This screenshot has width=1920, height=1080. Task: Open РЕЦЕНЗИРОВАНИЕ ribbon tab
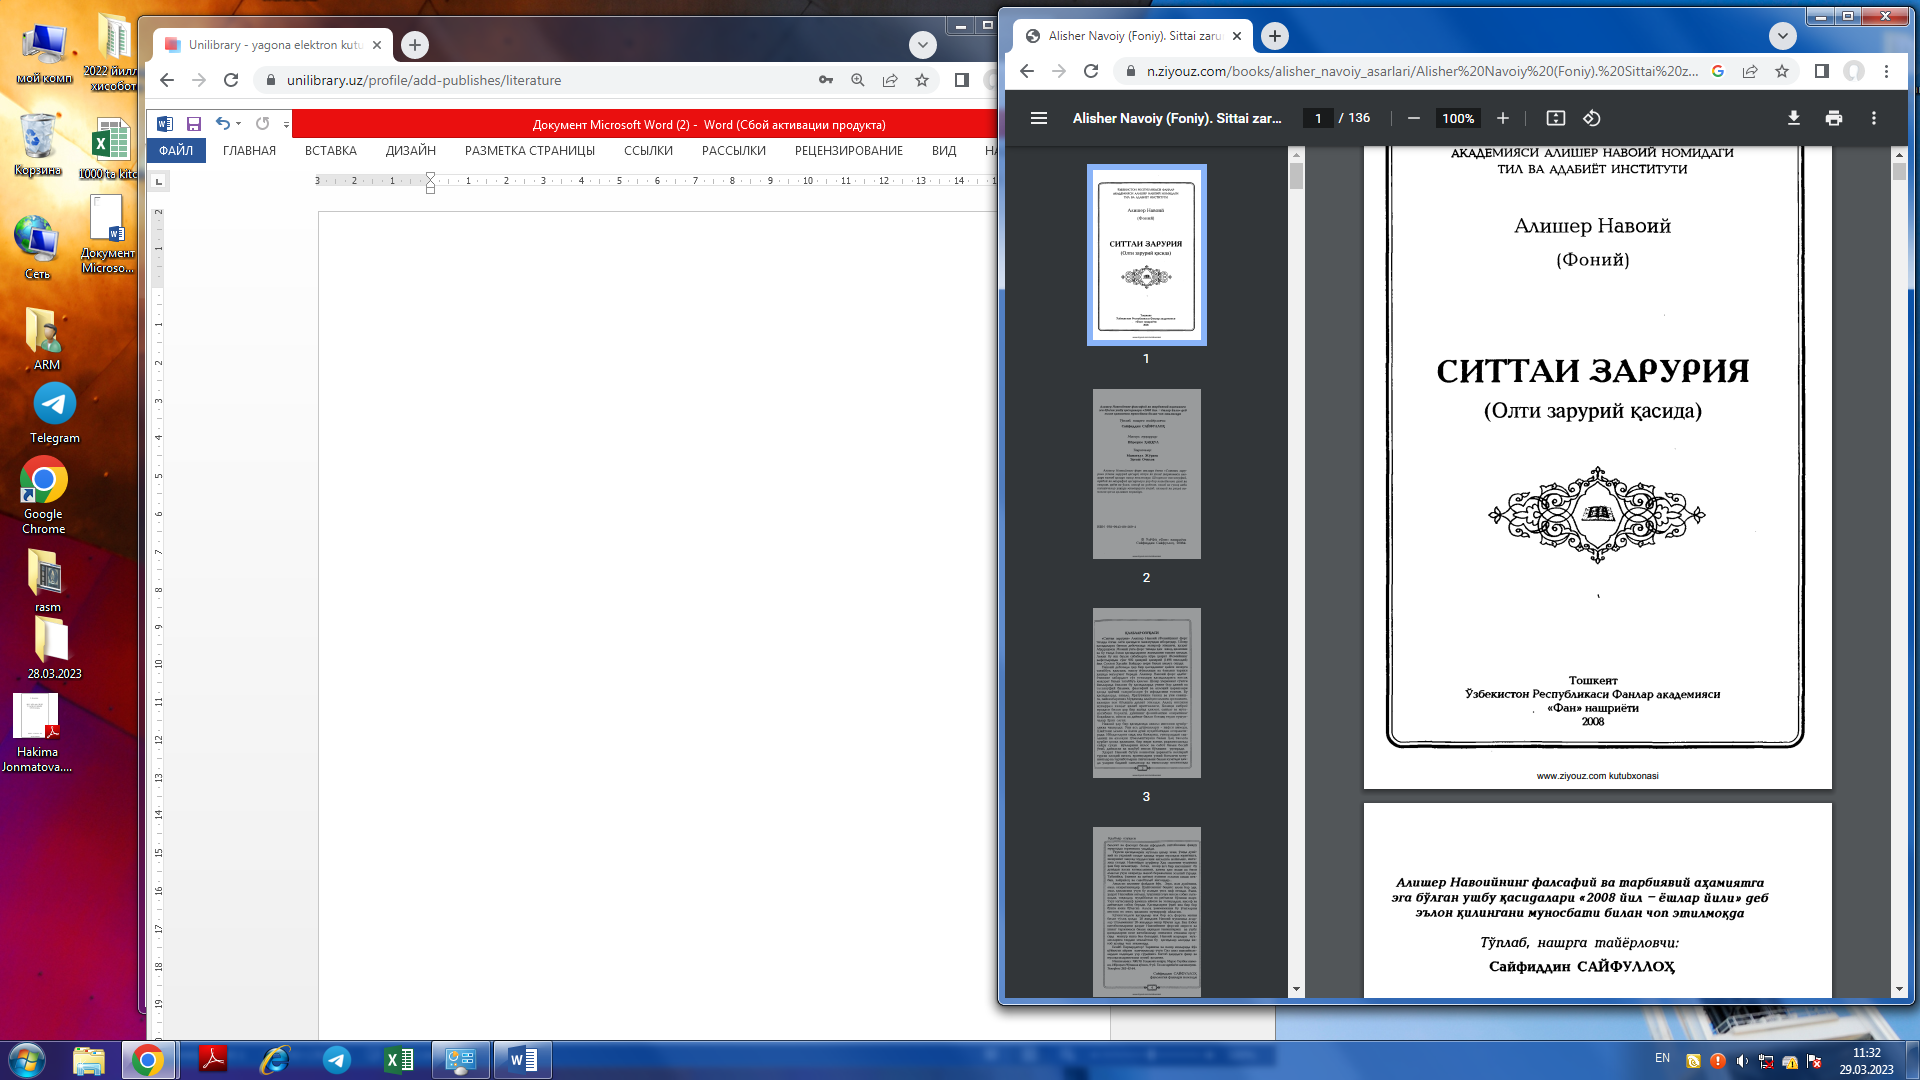(848, 151)
